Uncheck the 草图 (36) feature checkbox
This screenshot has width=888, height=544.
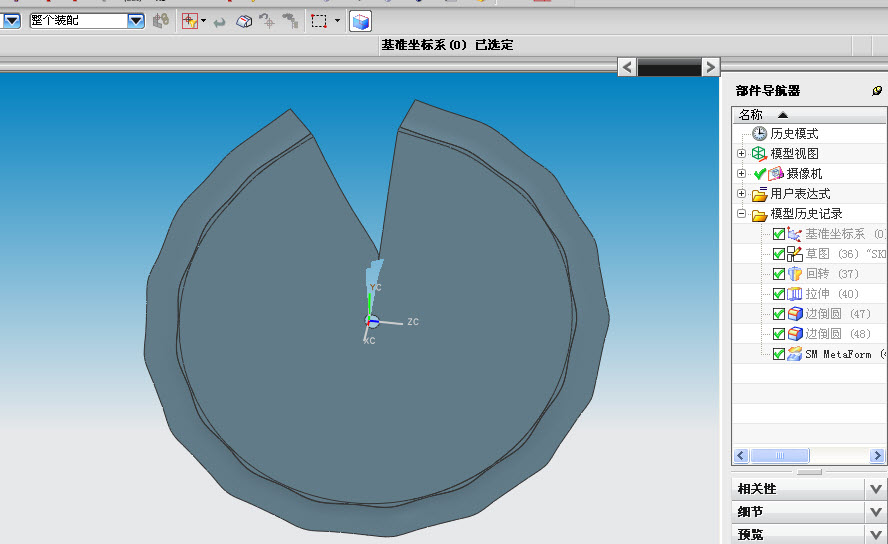pos(779,254)
